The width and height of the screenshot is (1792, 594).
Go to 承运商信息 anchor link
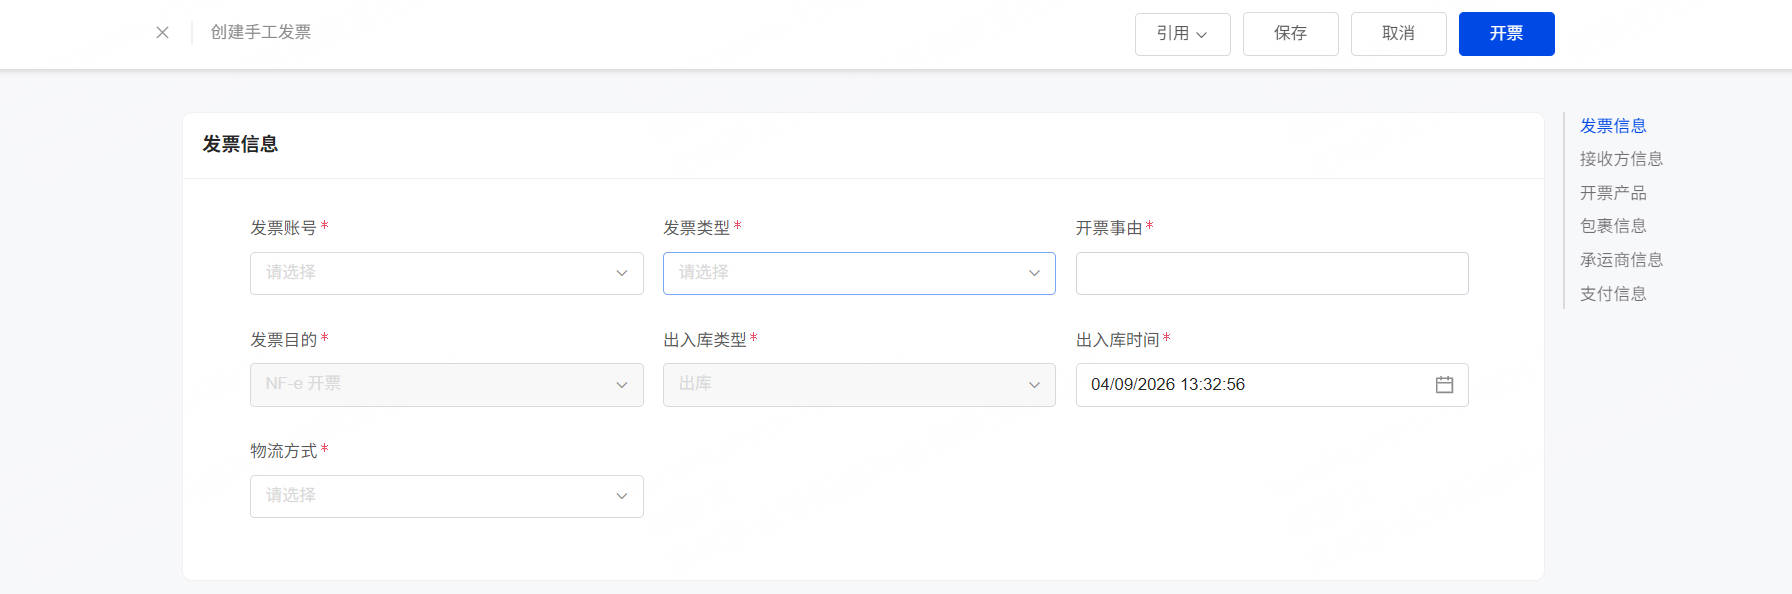coord(1621,260)
